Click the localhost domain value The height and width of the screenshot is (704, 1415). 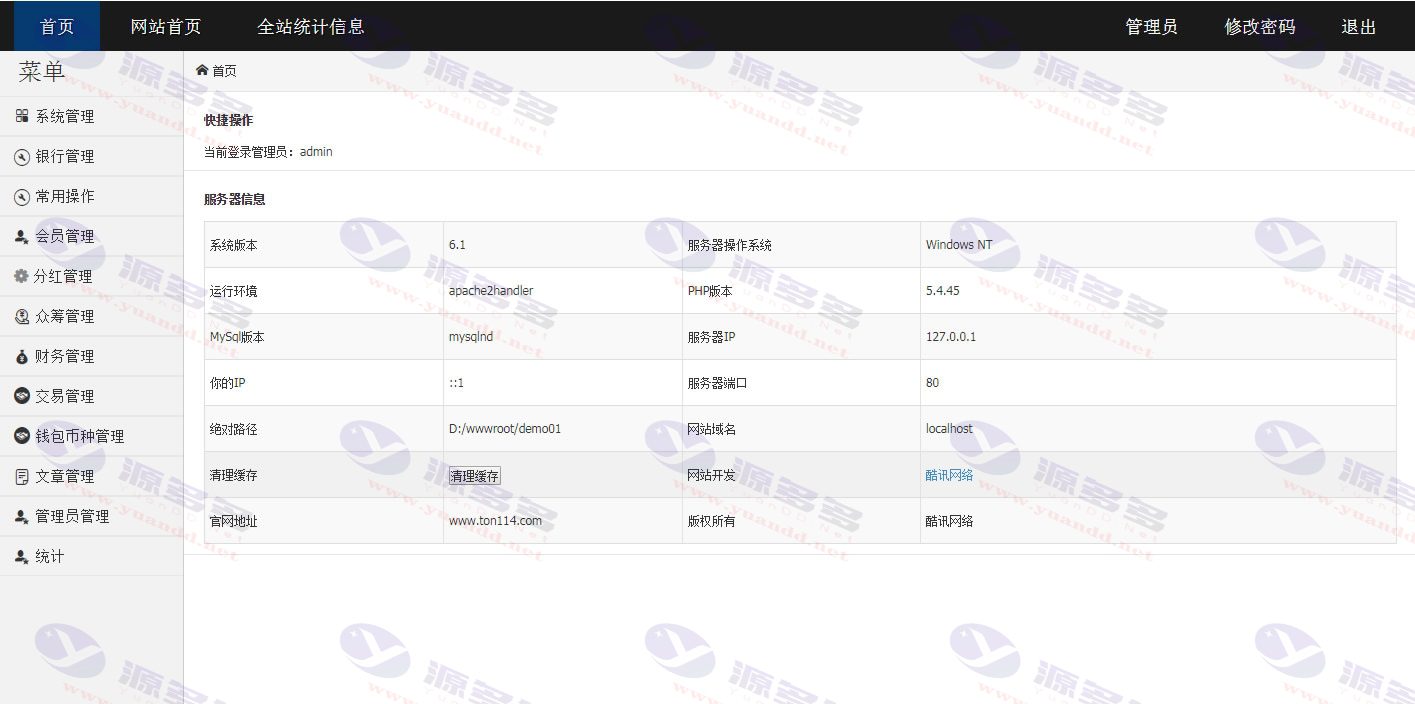coord(949,429)
